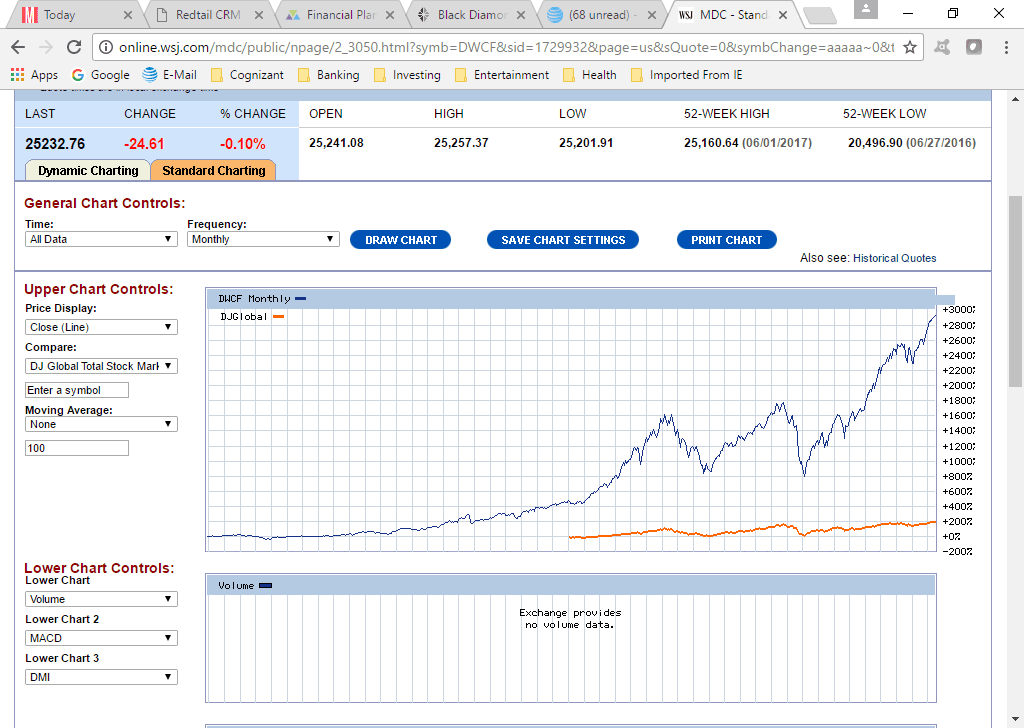Open the Compare dropdown for DJ Global

pos(101,366)
